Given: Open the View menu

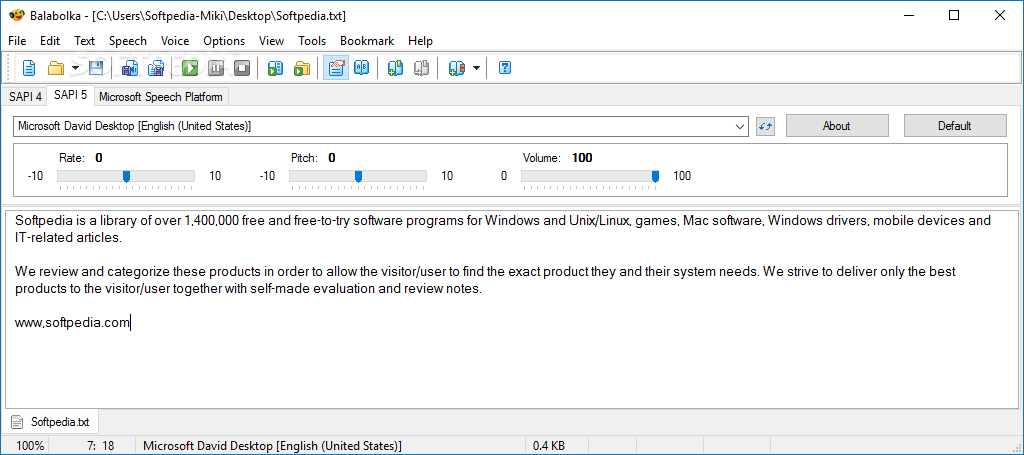Looking at the screenshot, I should click(x=272, y=40).
